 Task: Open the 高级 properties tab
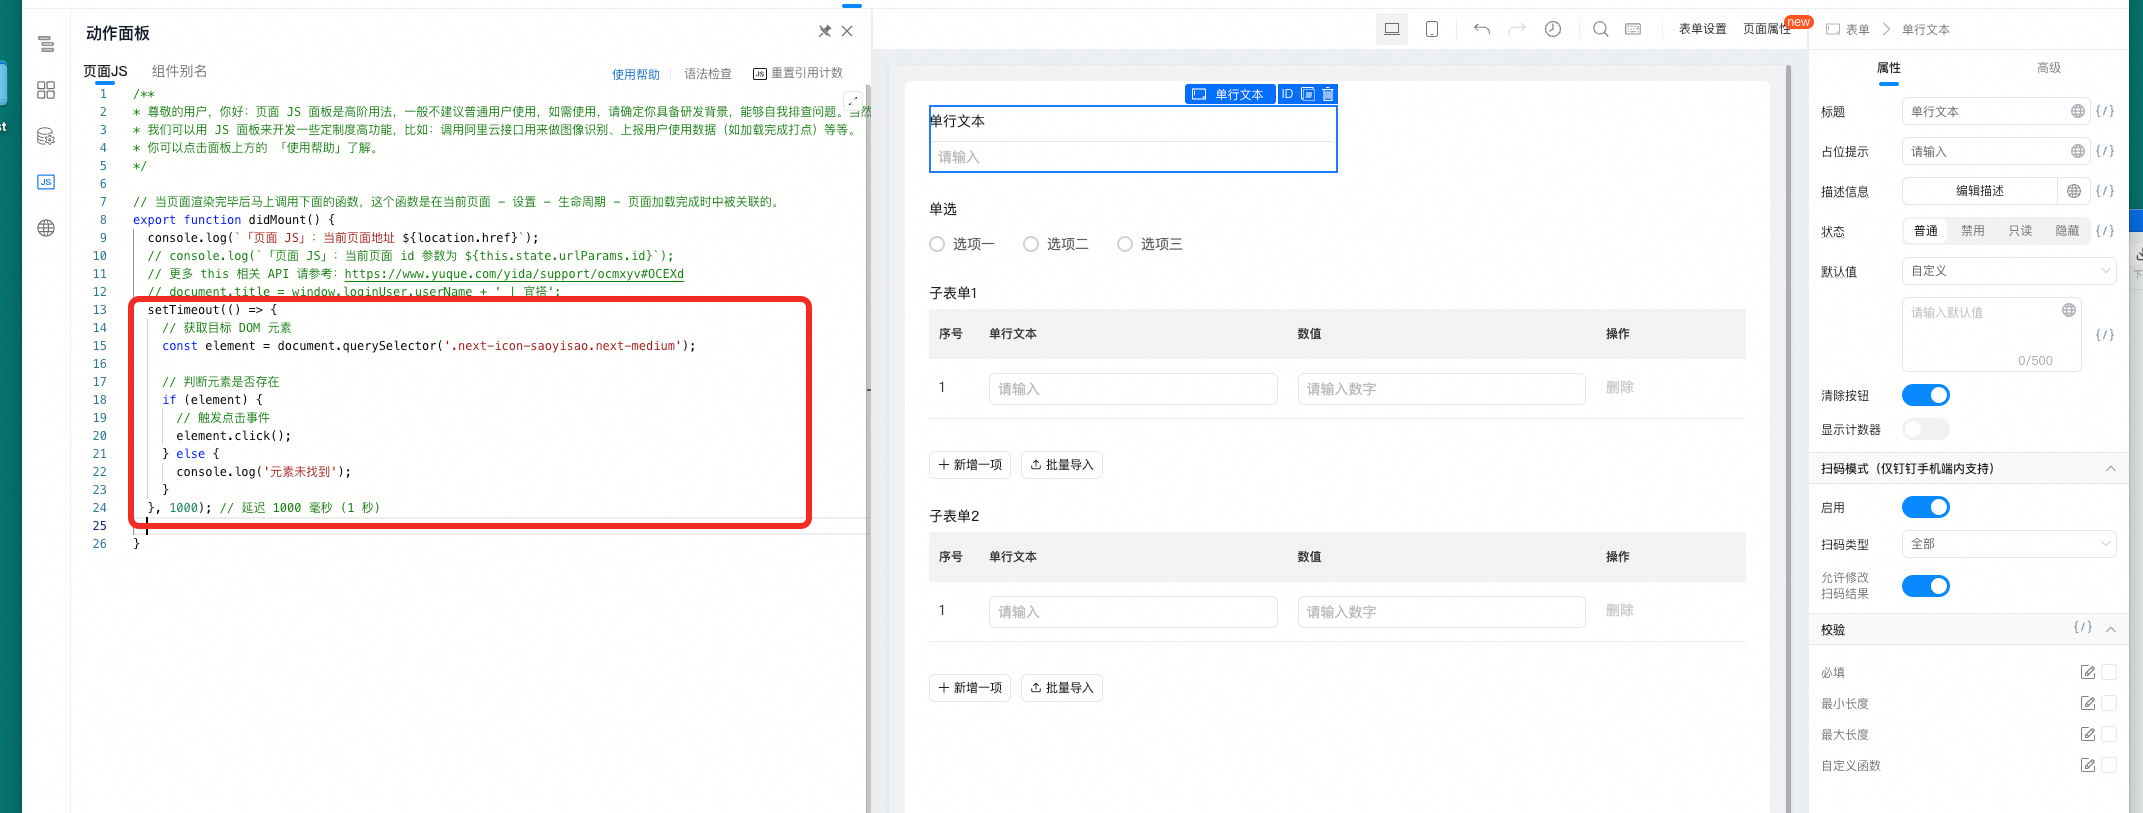pos(2049,68)
